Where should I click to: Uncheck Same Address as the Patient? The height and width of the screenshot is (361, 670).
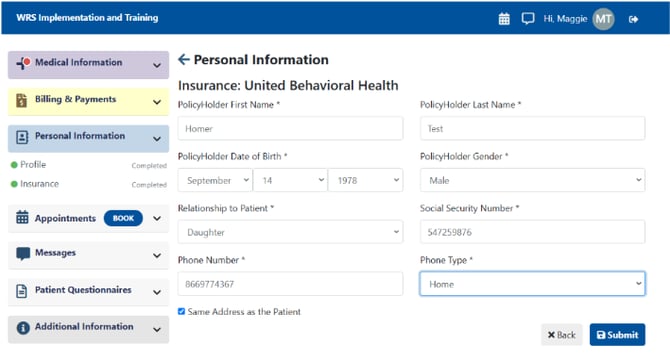pyautogui.click(x=182, y=311)
